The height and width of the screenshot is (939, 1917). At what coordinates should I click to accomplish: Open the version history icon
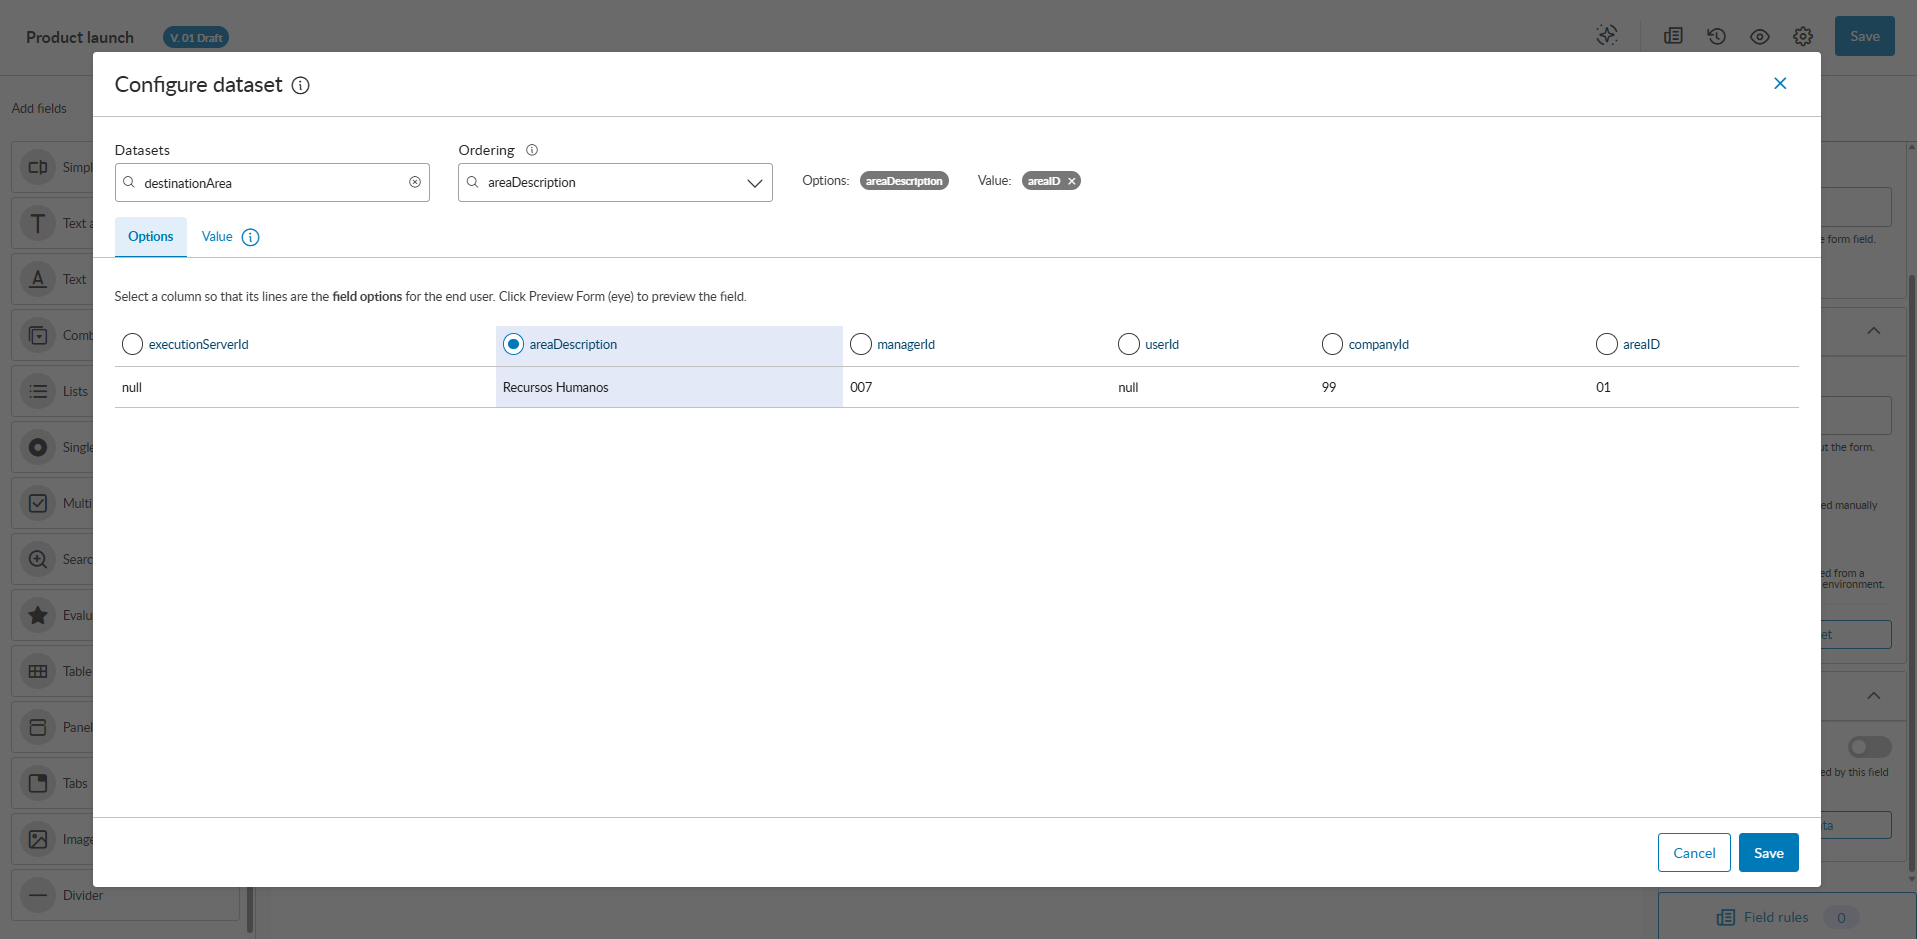[x=1717, y=37]
